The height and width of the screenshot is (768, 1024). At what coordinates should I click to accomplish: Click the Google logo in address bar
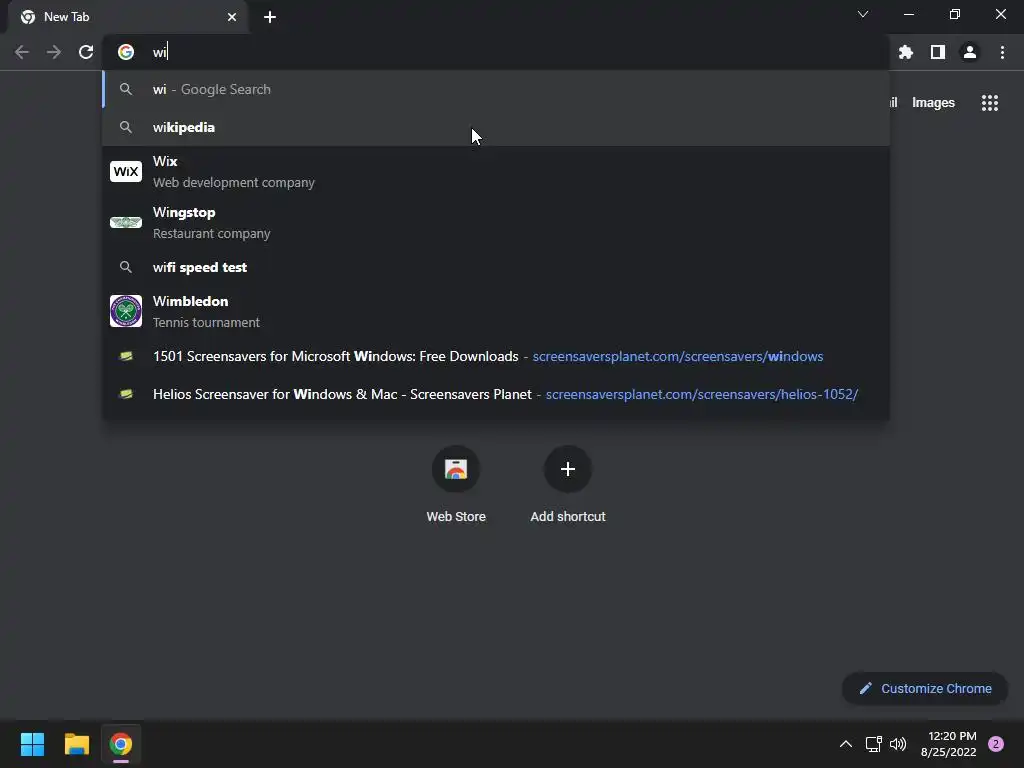pyautogui.click(x=126, y=52)
